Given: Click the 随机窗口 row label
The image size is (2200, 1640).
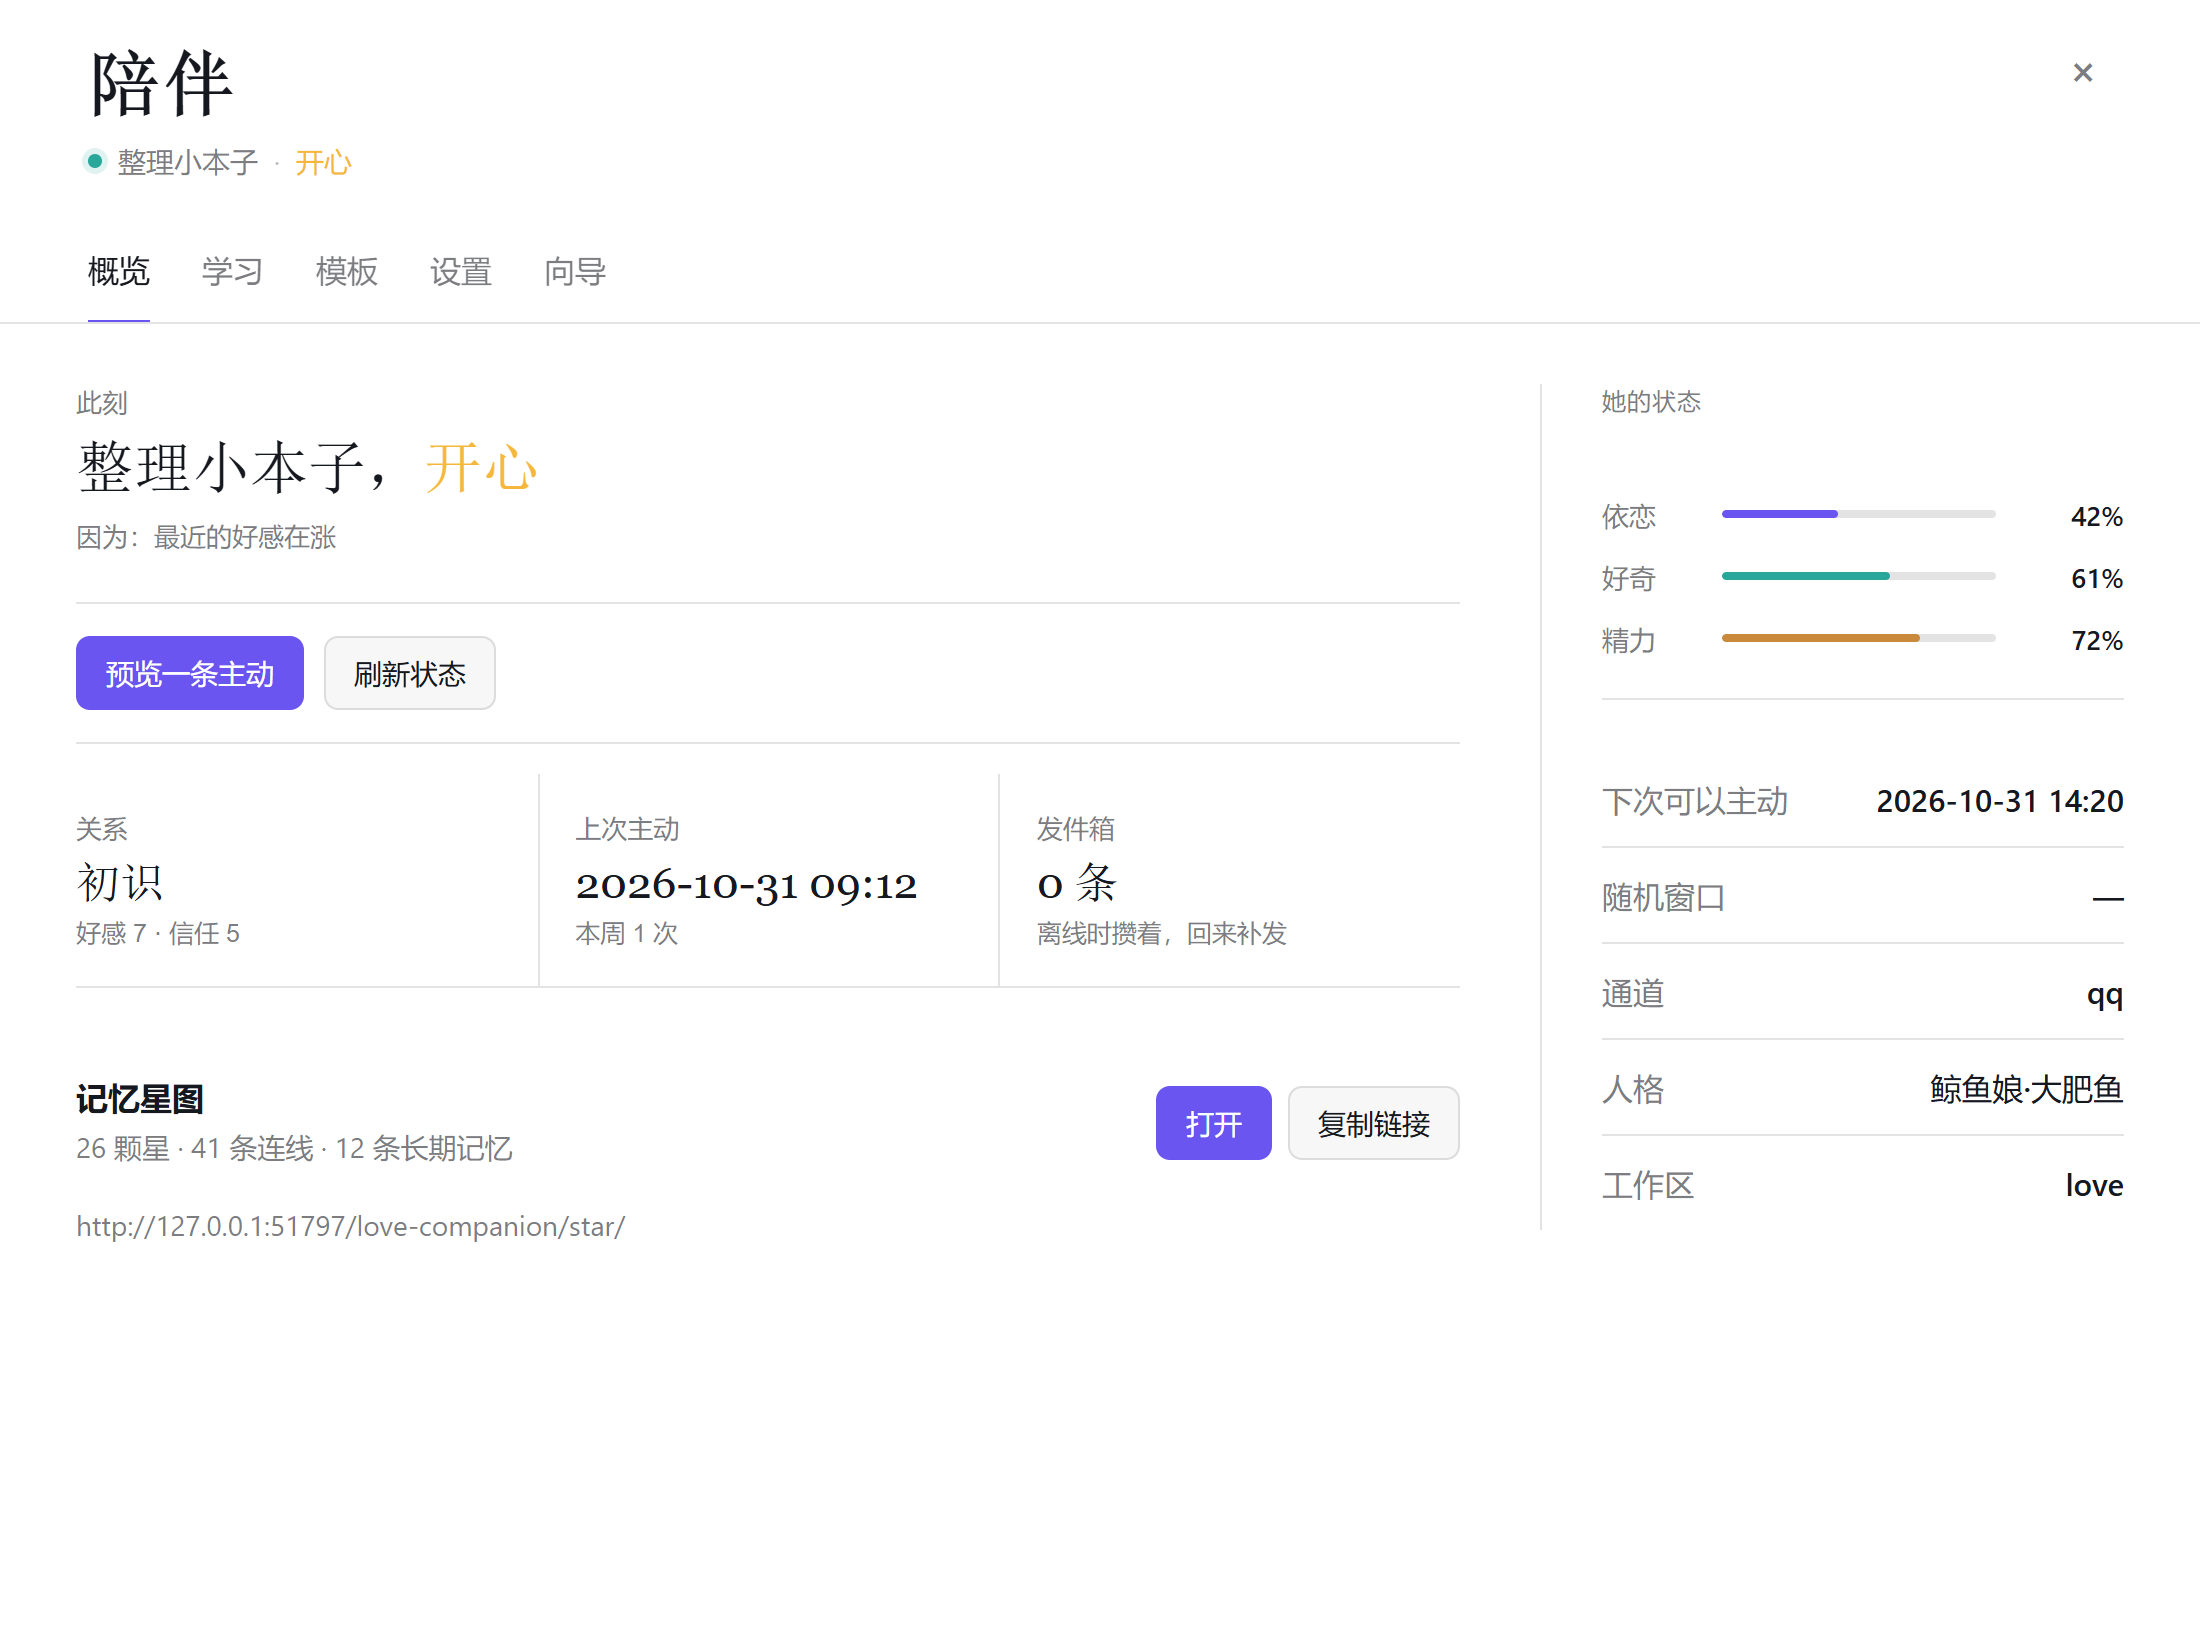Looking at the screenshot, I should tap(1664, 897).
